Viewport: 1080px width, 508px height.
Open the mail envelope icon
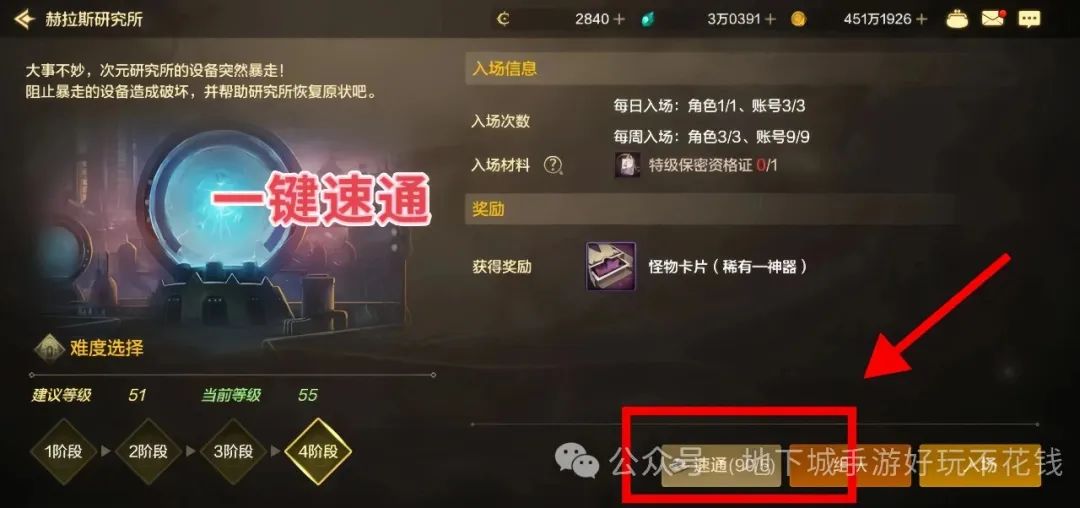click(x=993, y=19)
